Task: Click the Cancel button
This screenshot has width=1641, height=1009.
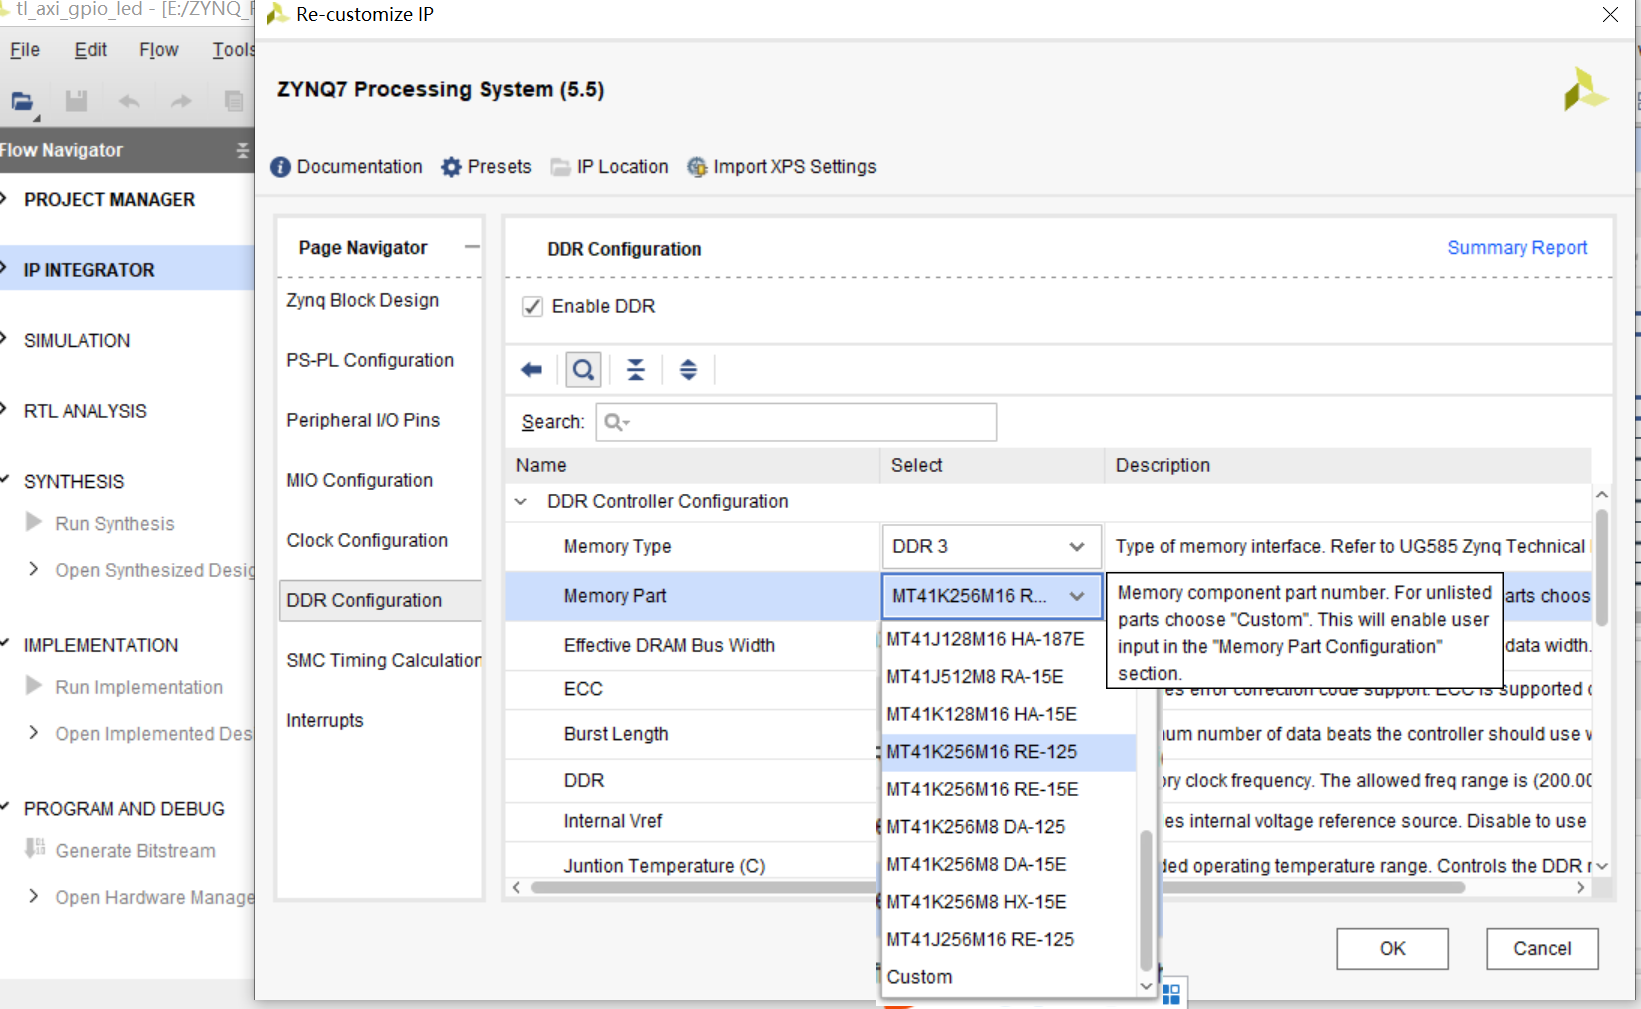Action: tap(1542, 948)
